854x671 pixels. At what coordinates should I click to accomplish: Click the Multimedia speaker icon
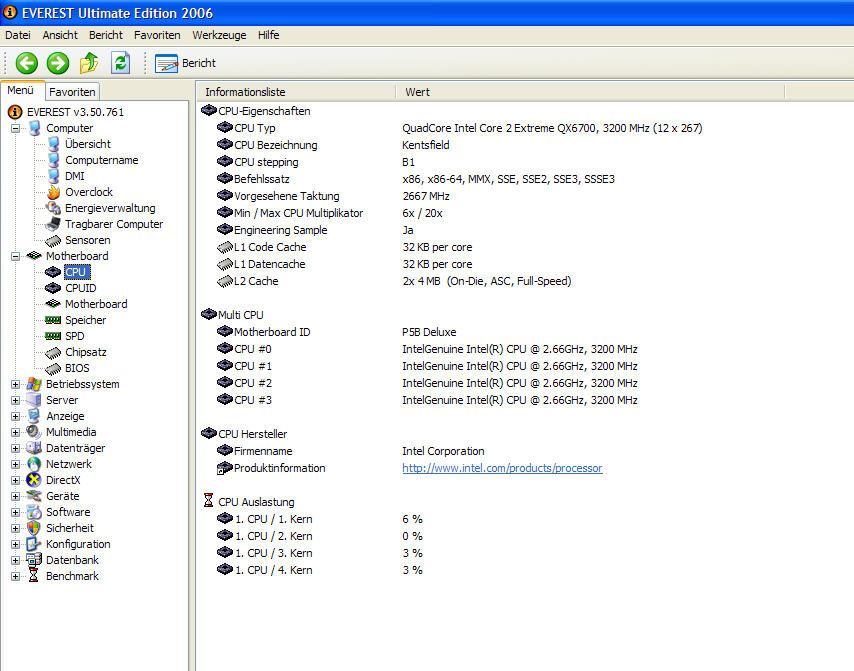click(x=34, y=432)
